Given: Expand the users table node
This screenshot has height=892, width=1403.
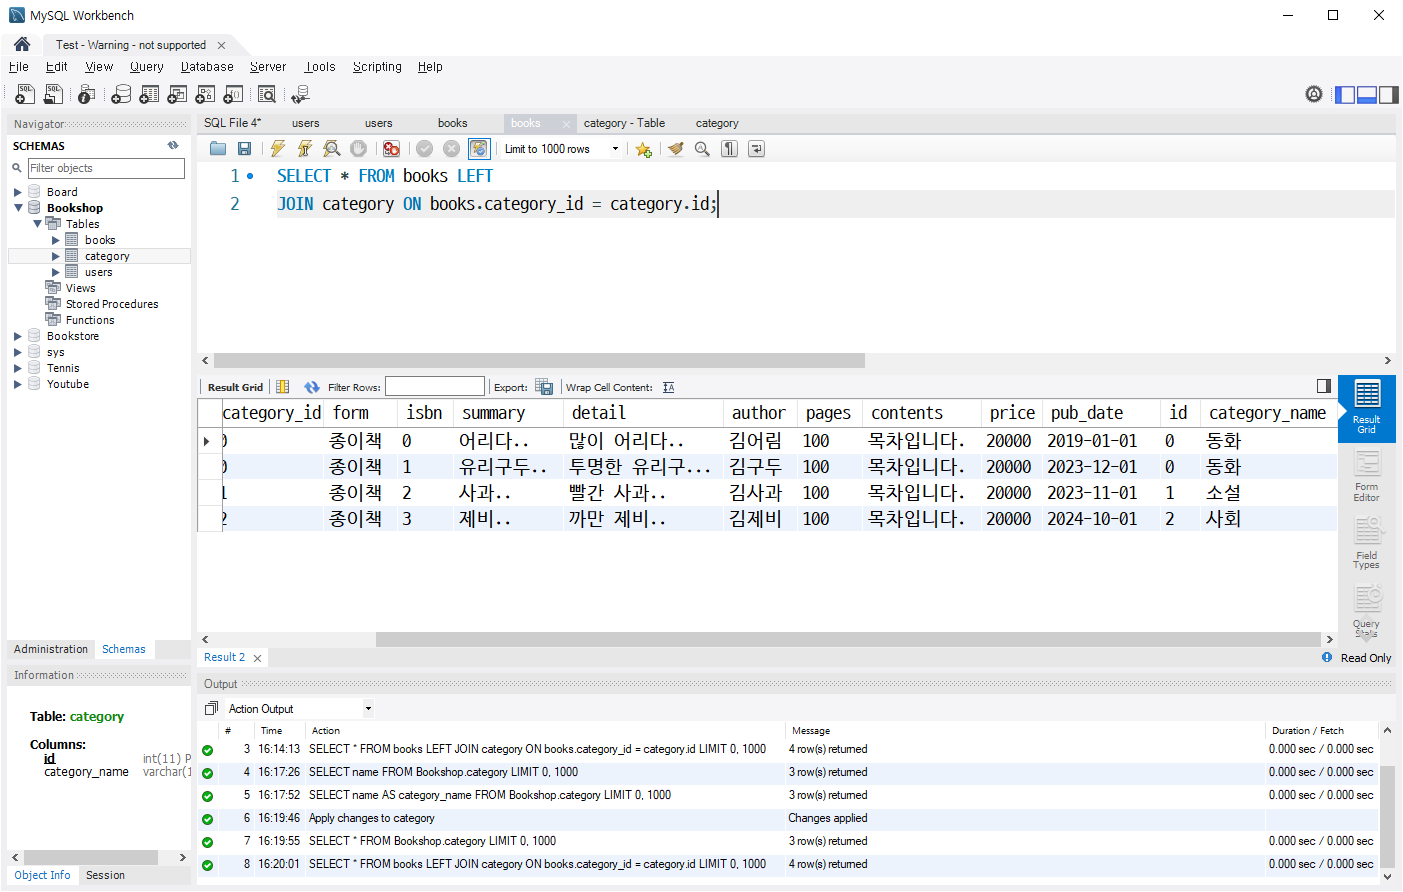Looking at the screenshot, I should click(x=56, y=272).
